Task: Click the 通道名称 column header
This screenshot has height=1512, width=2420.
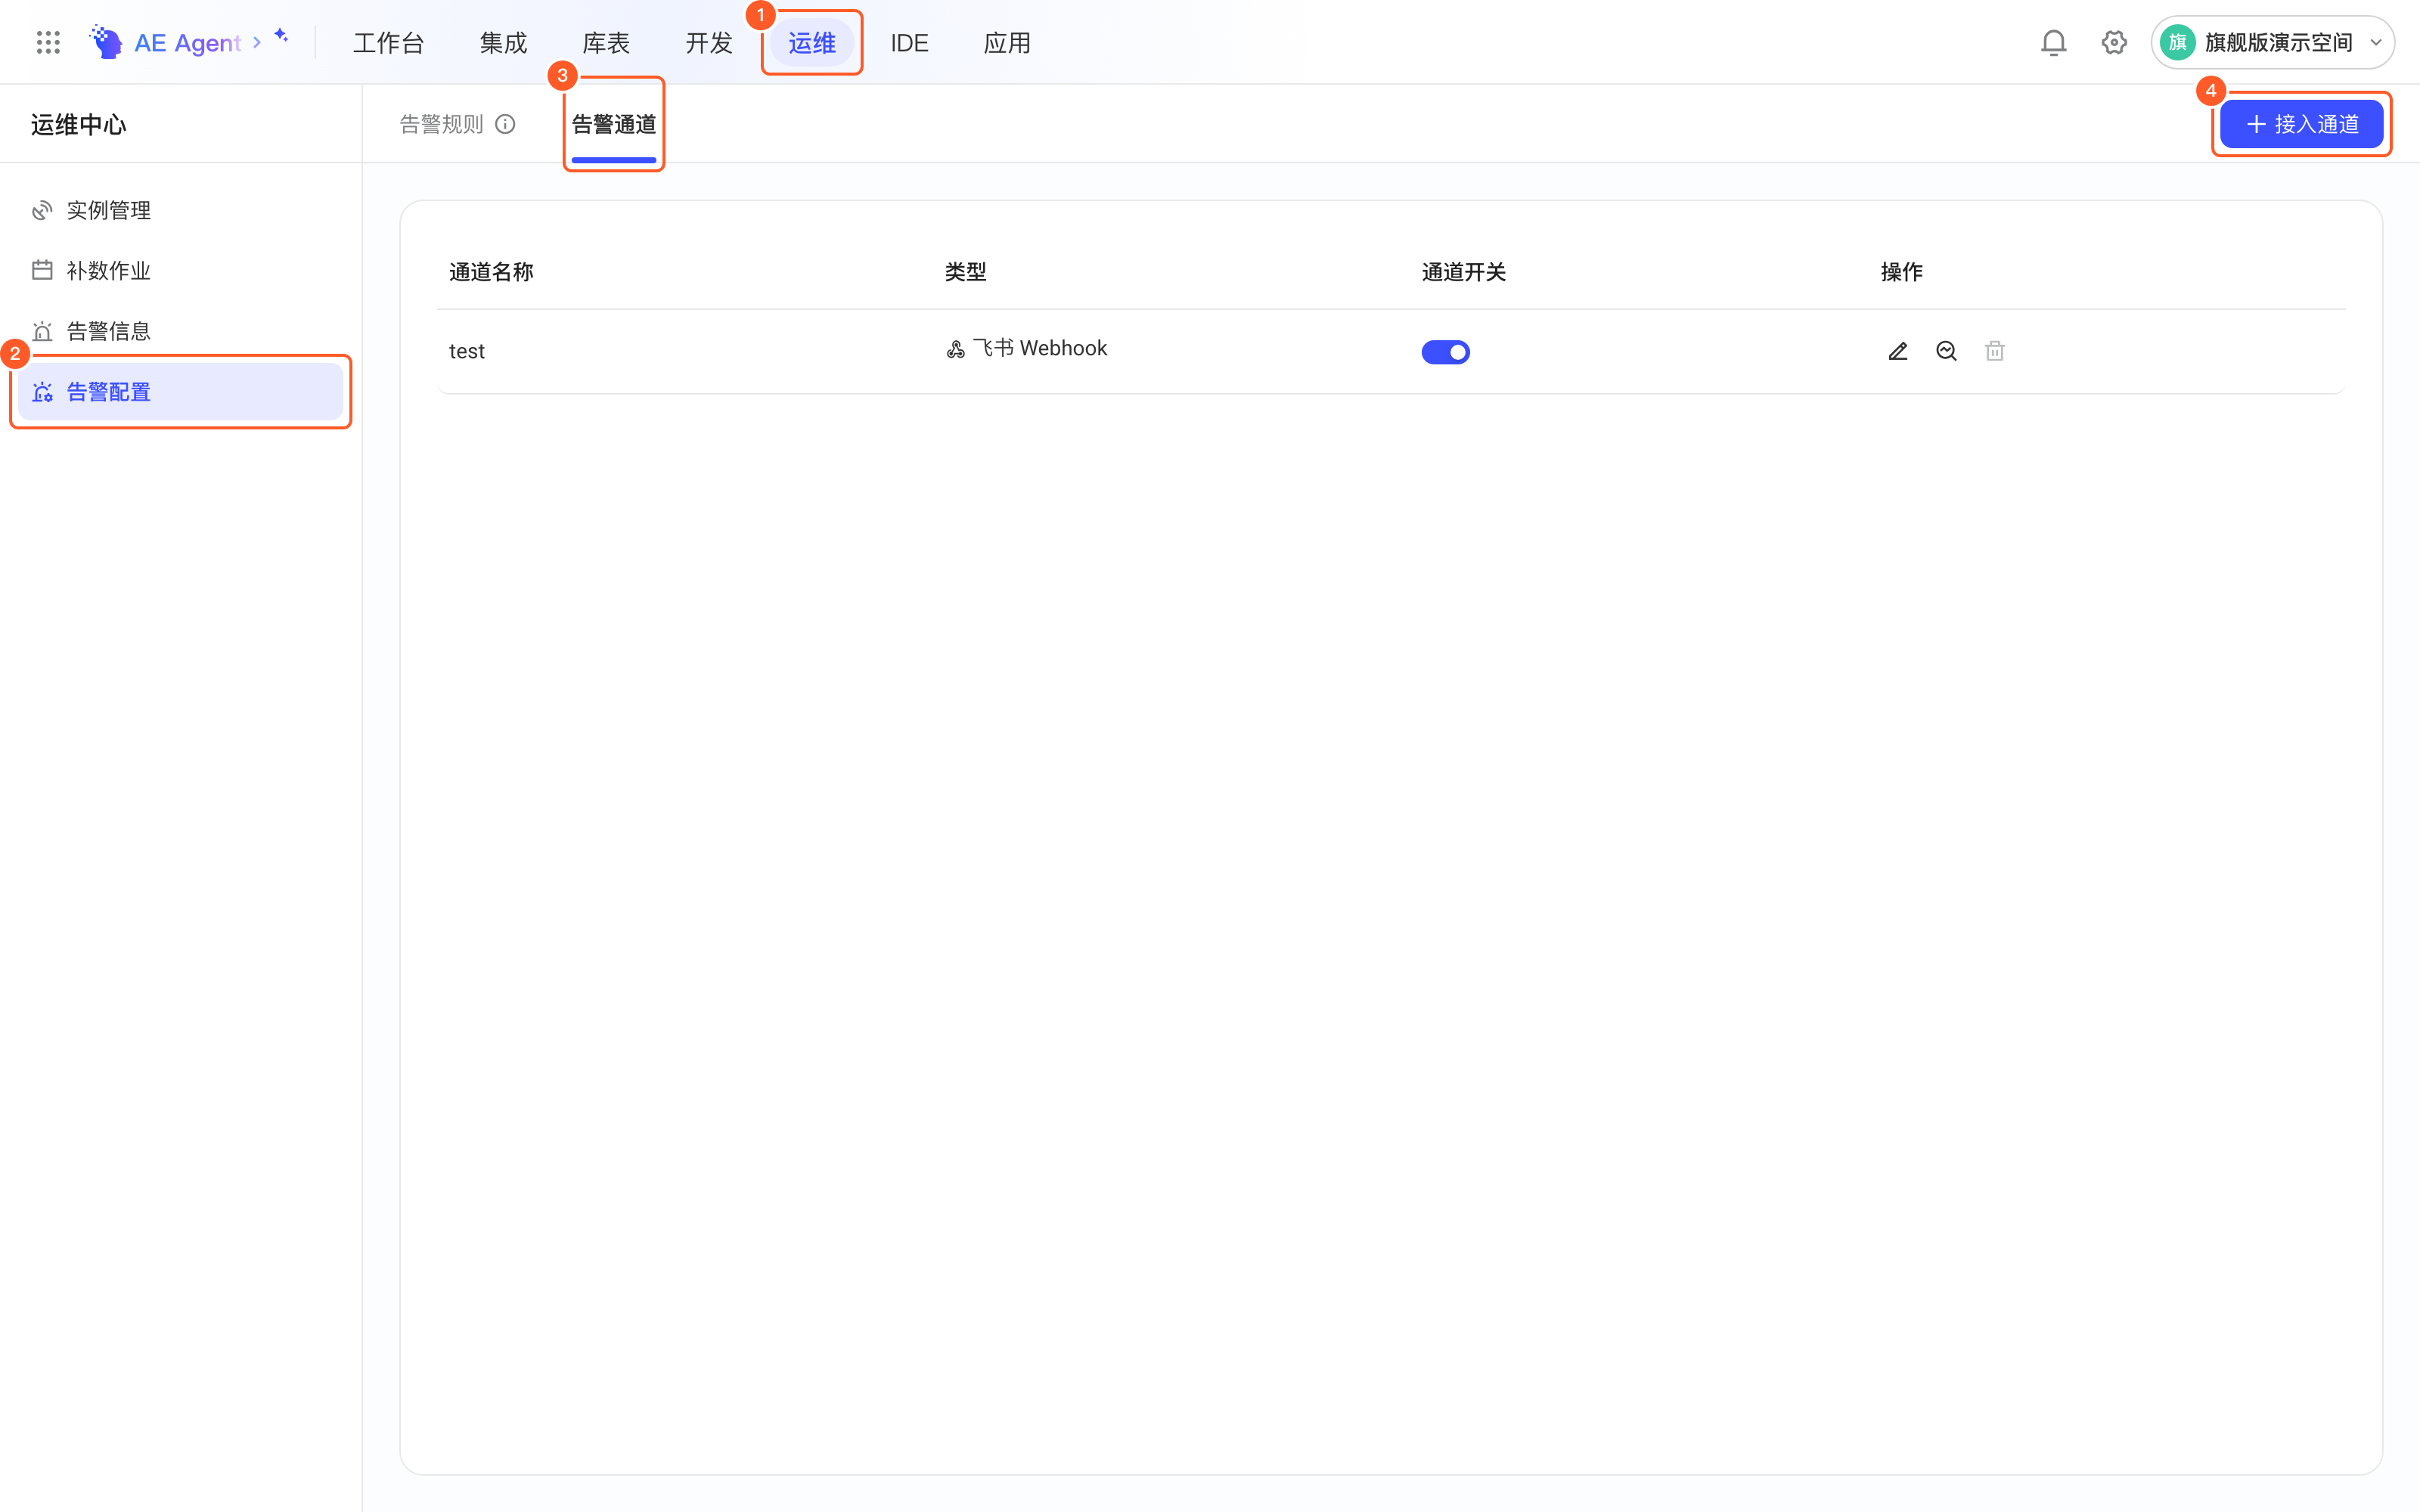Action: click(491, 272)
